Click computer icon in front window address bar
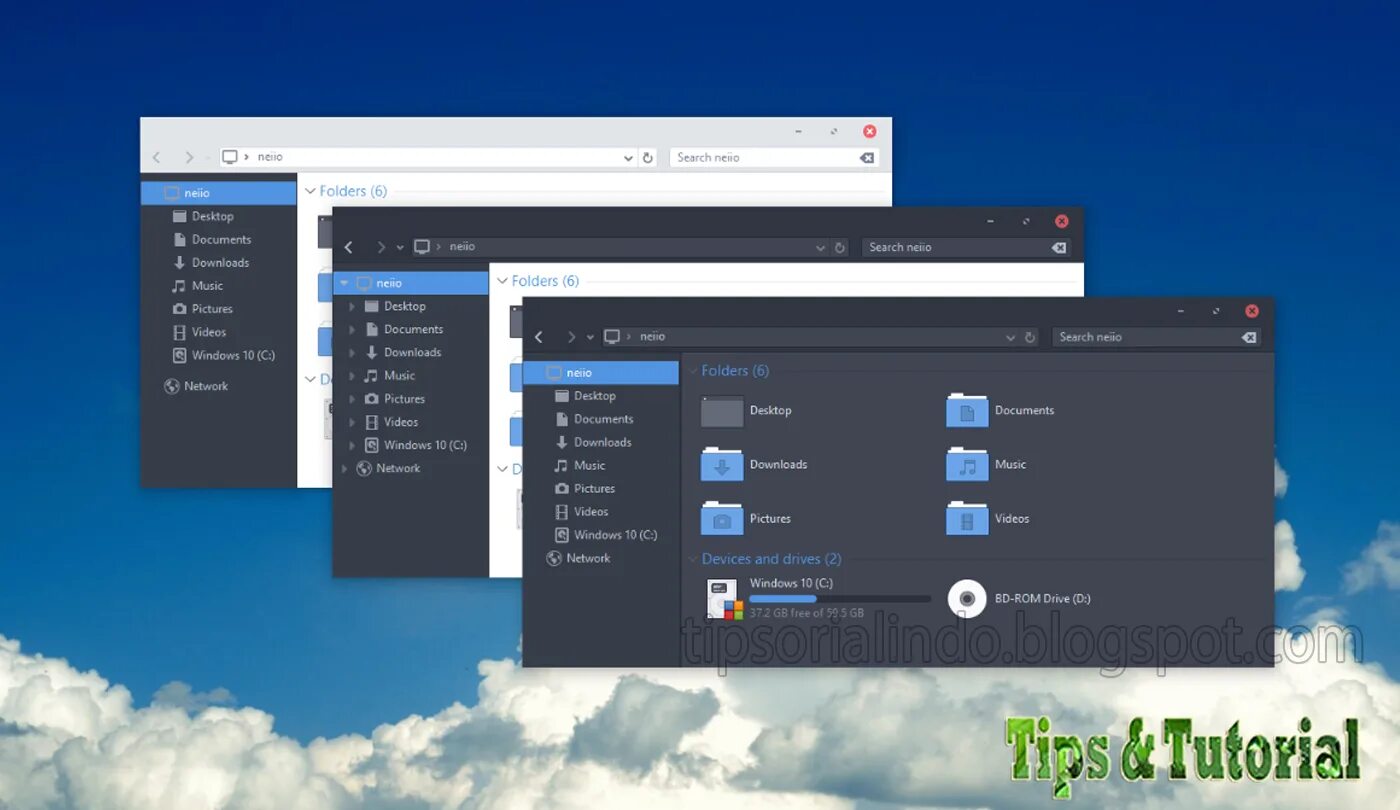 (612, 337)
